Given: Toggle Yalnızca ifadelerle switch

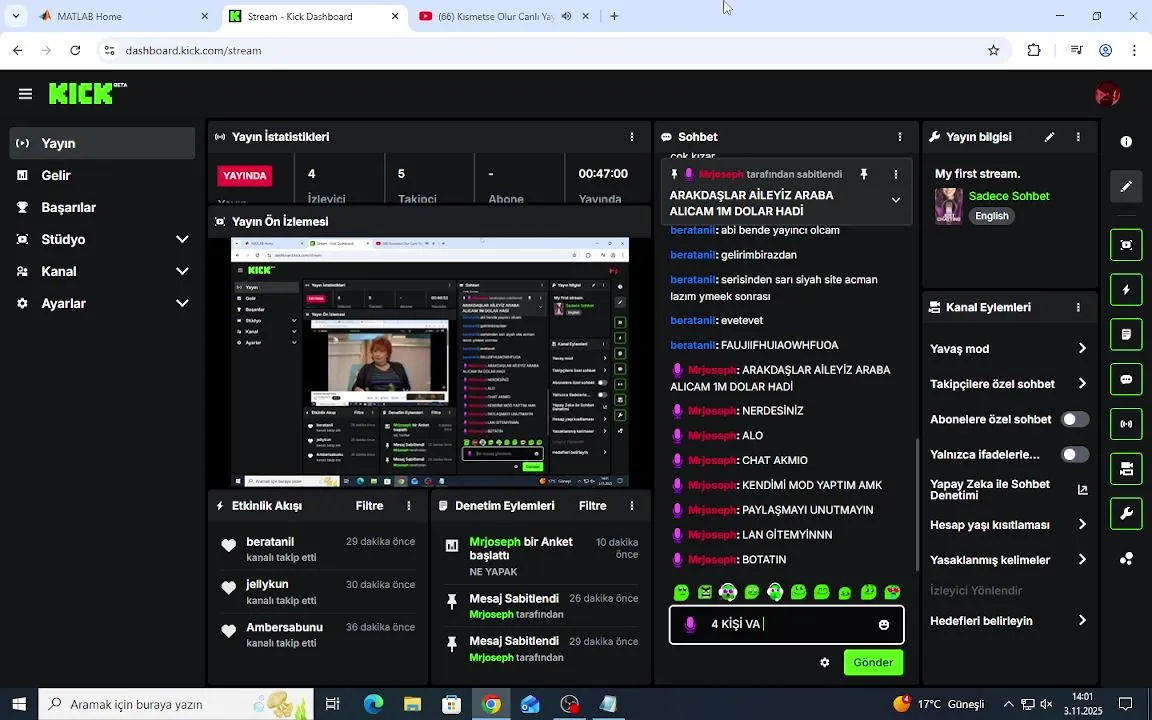Looking at the screenshot, I should point(1075,455).
